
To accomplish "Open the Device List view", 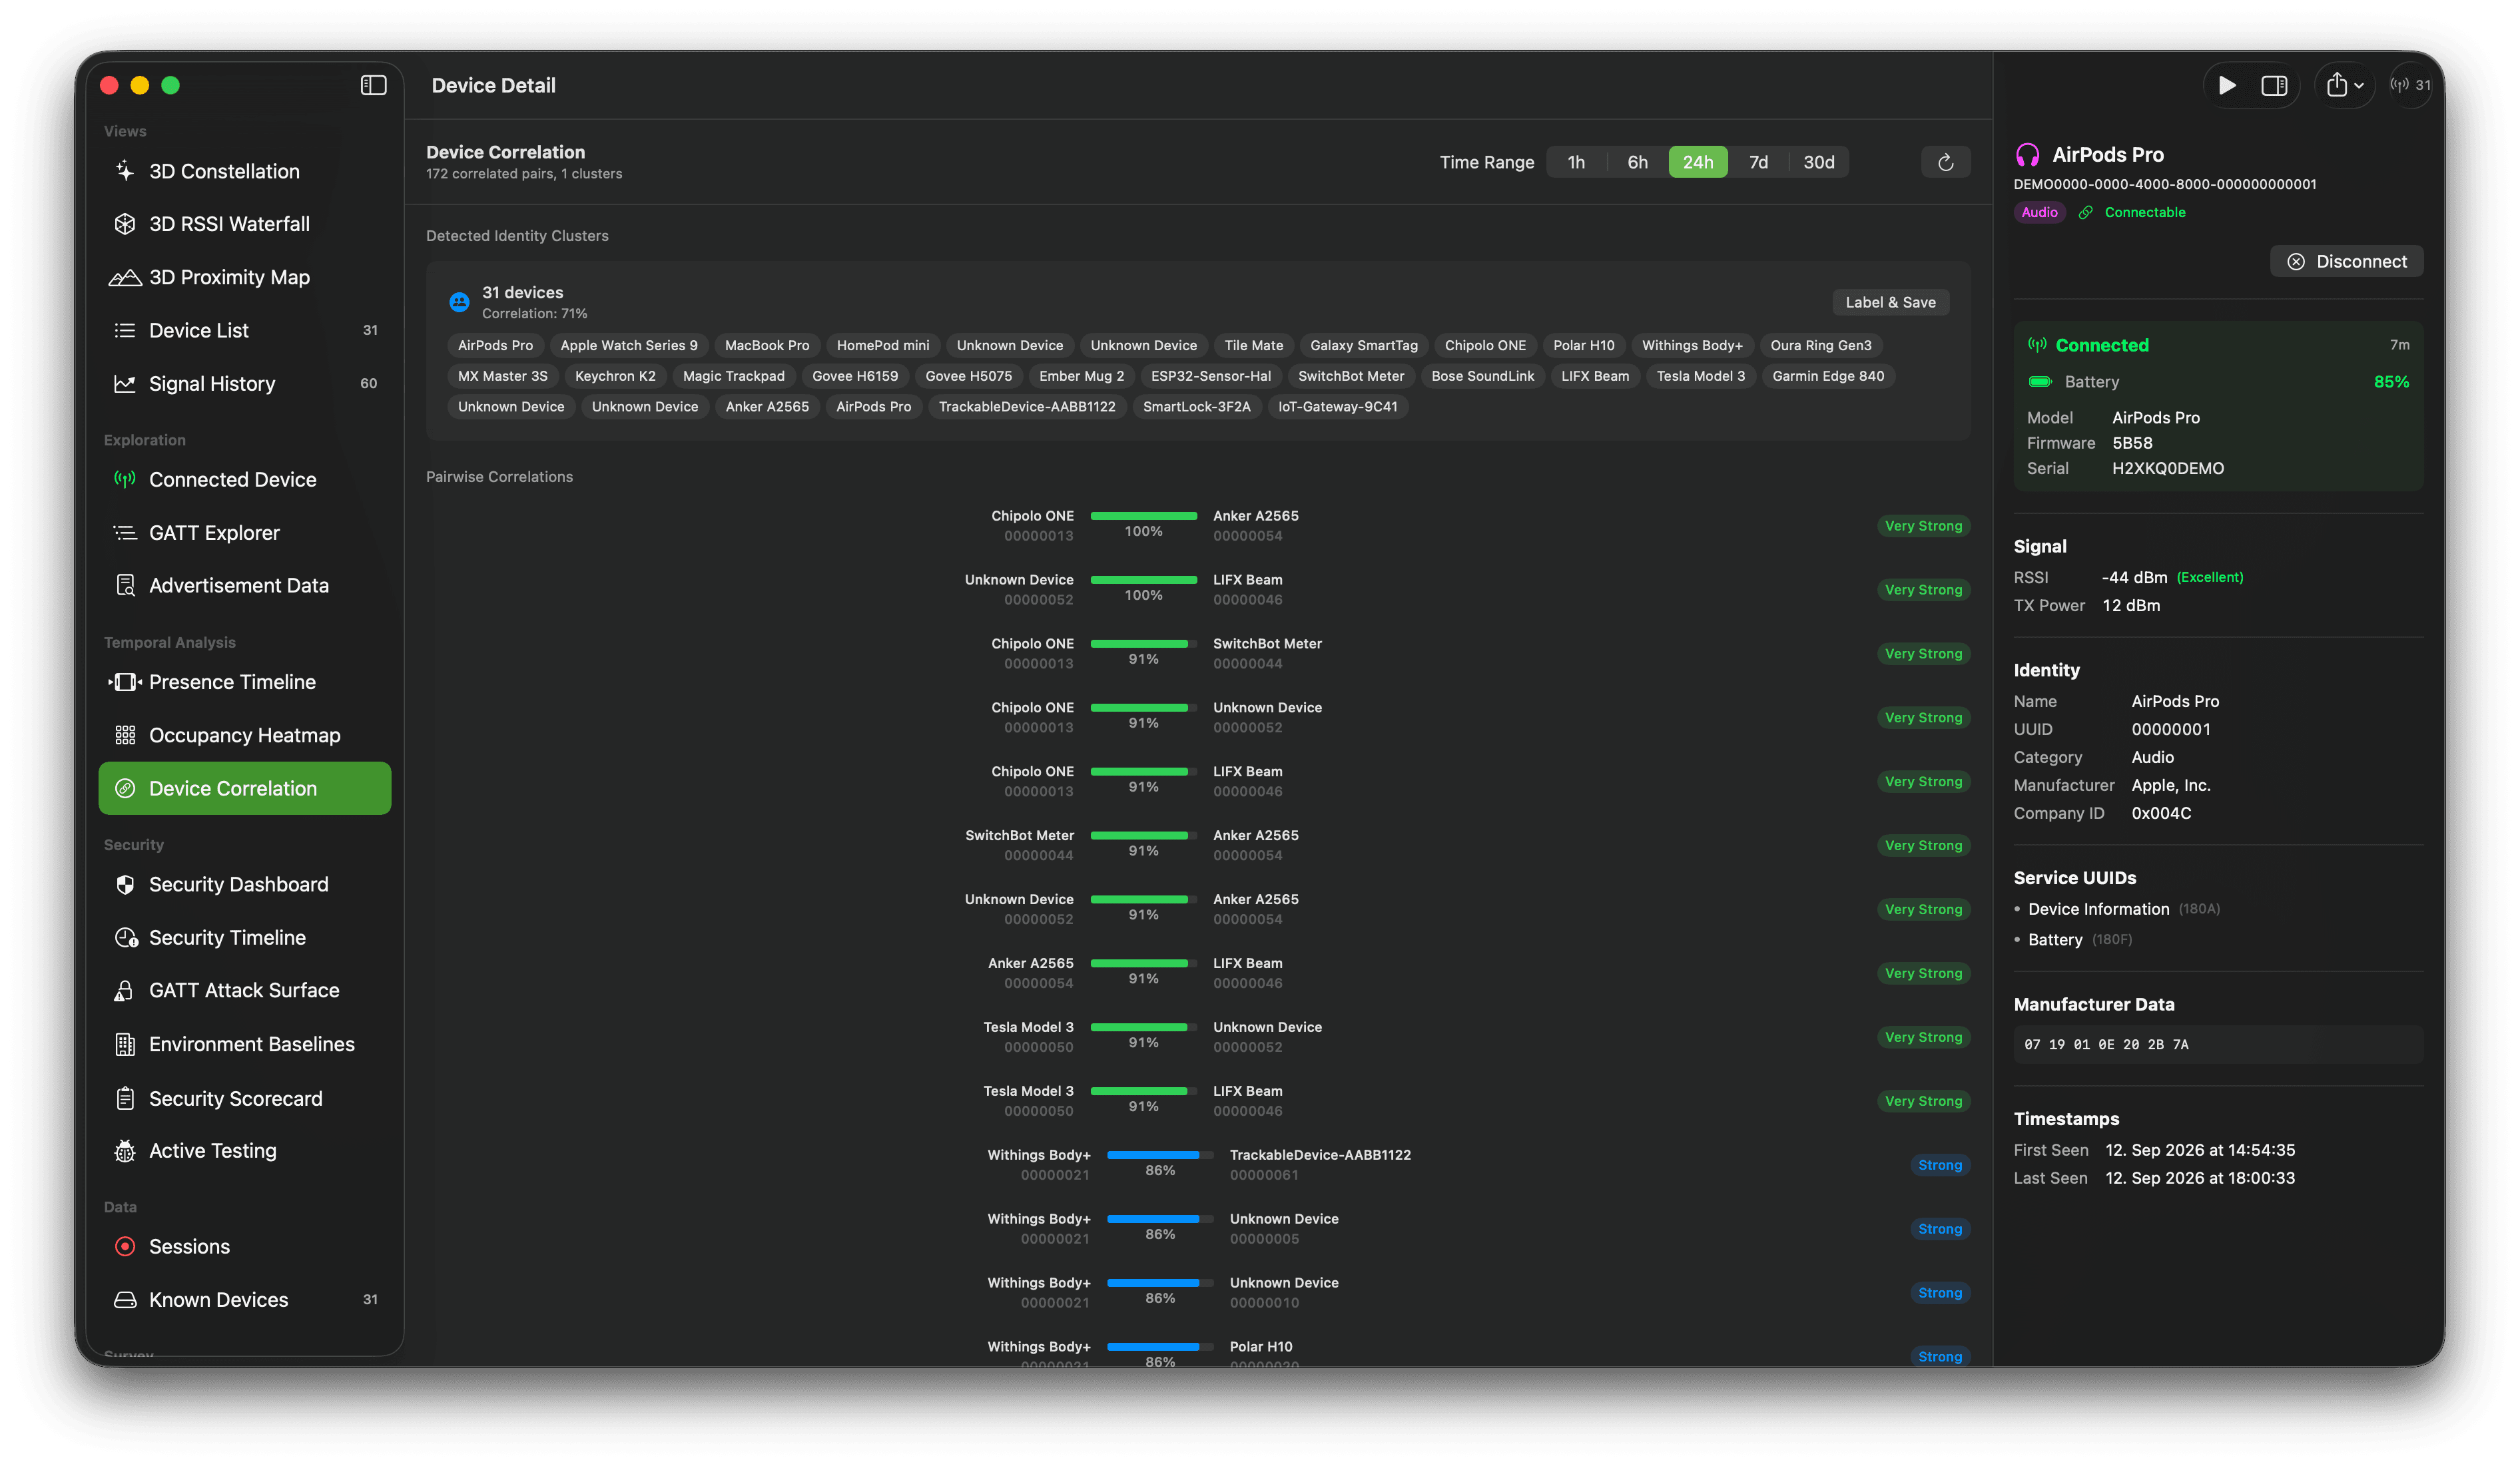I will (244, 330).
